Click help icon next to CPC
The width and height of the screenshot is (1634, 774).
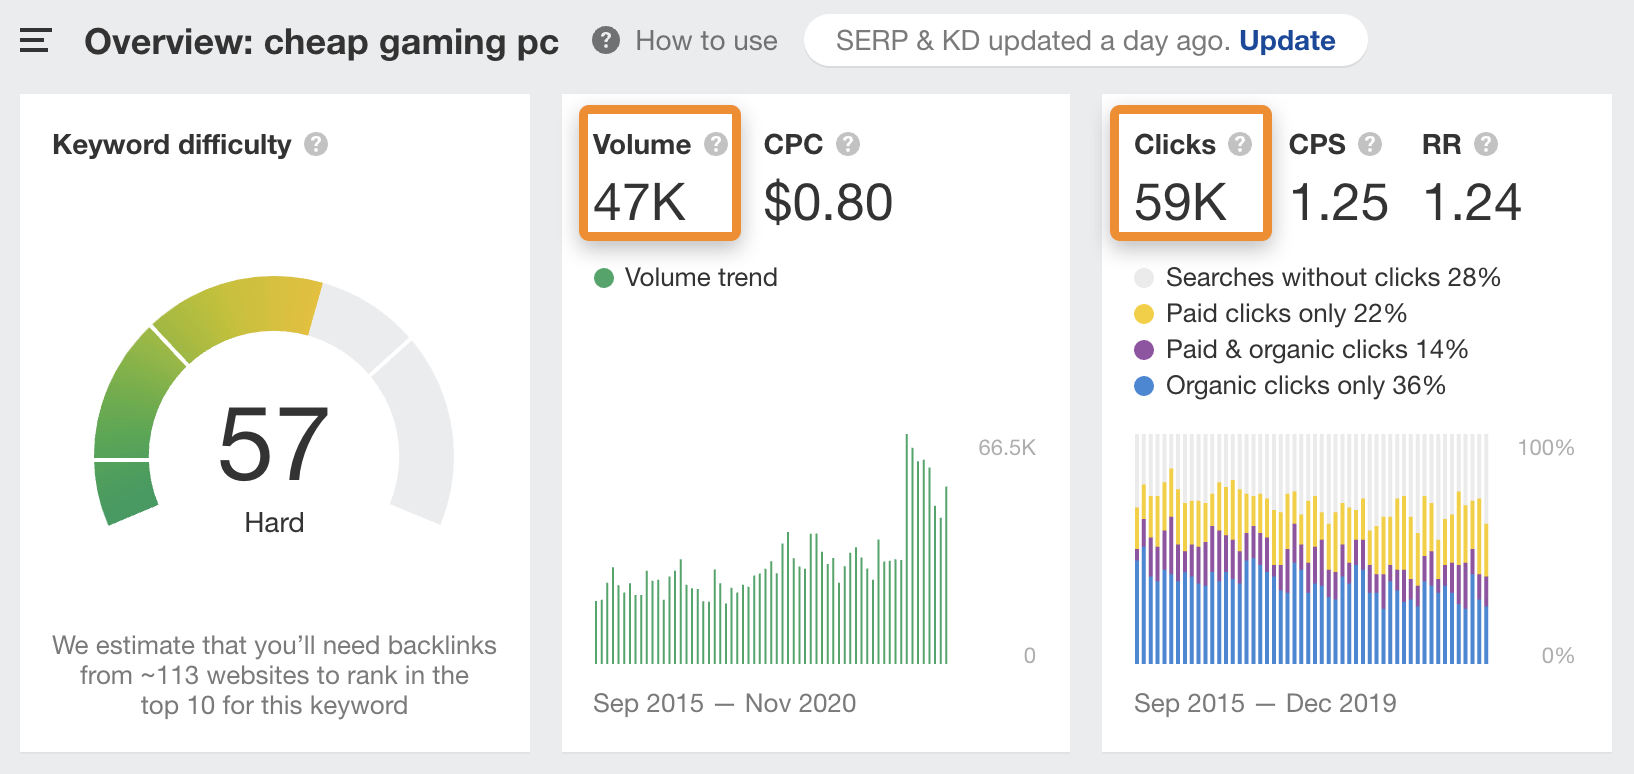click(848, 144)
